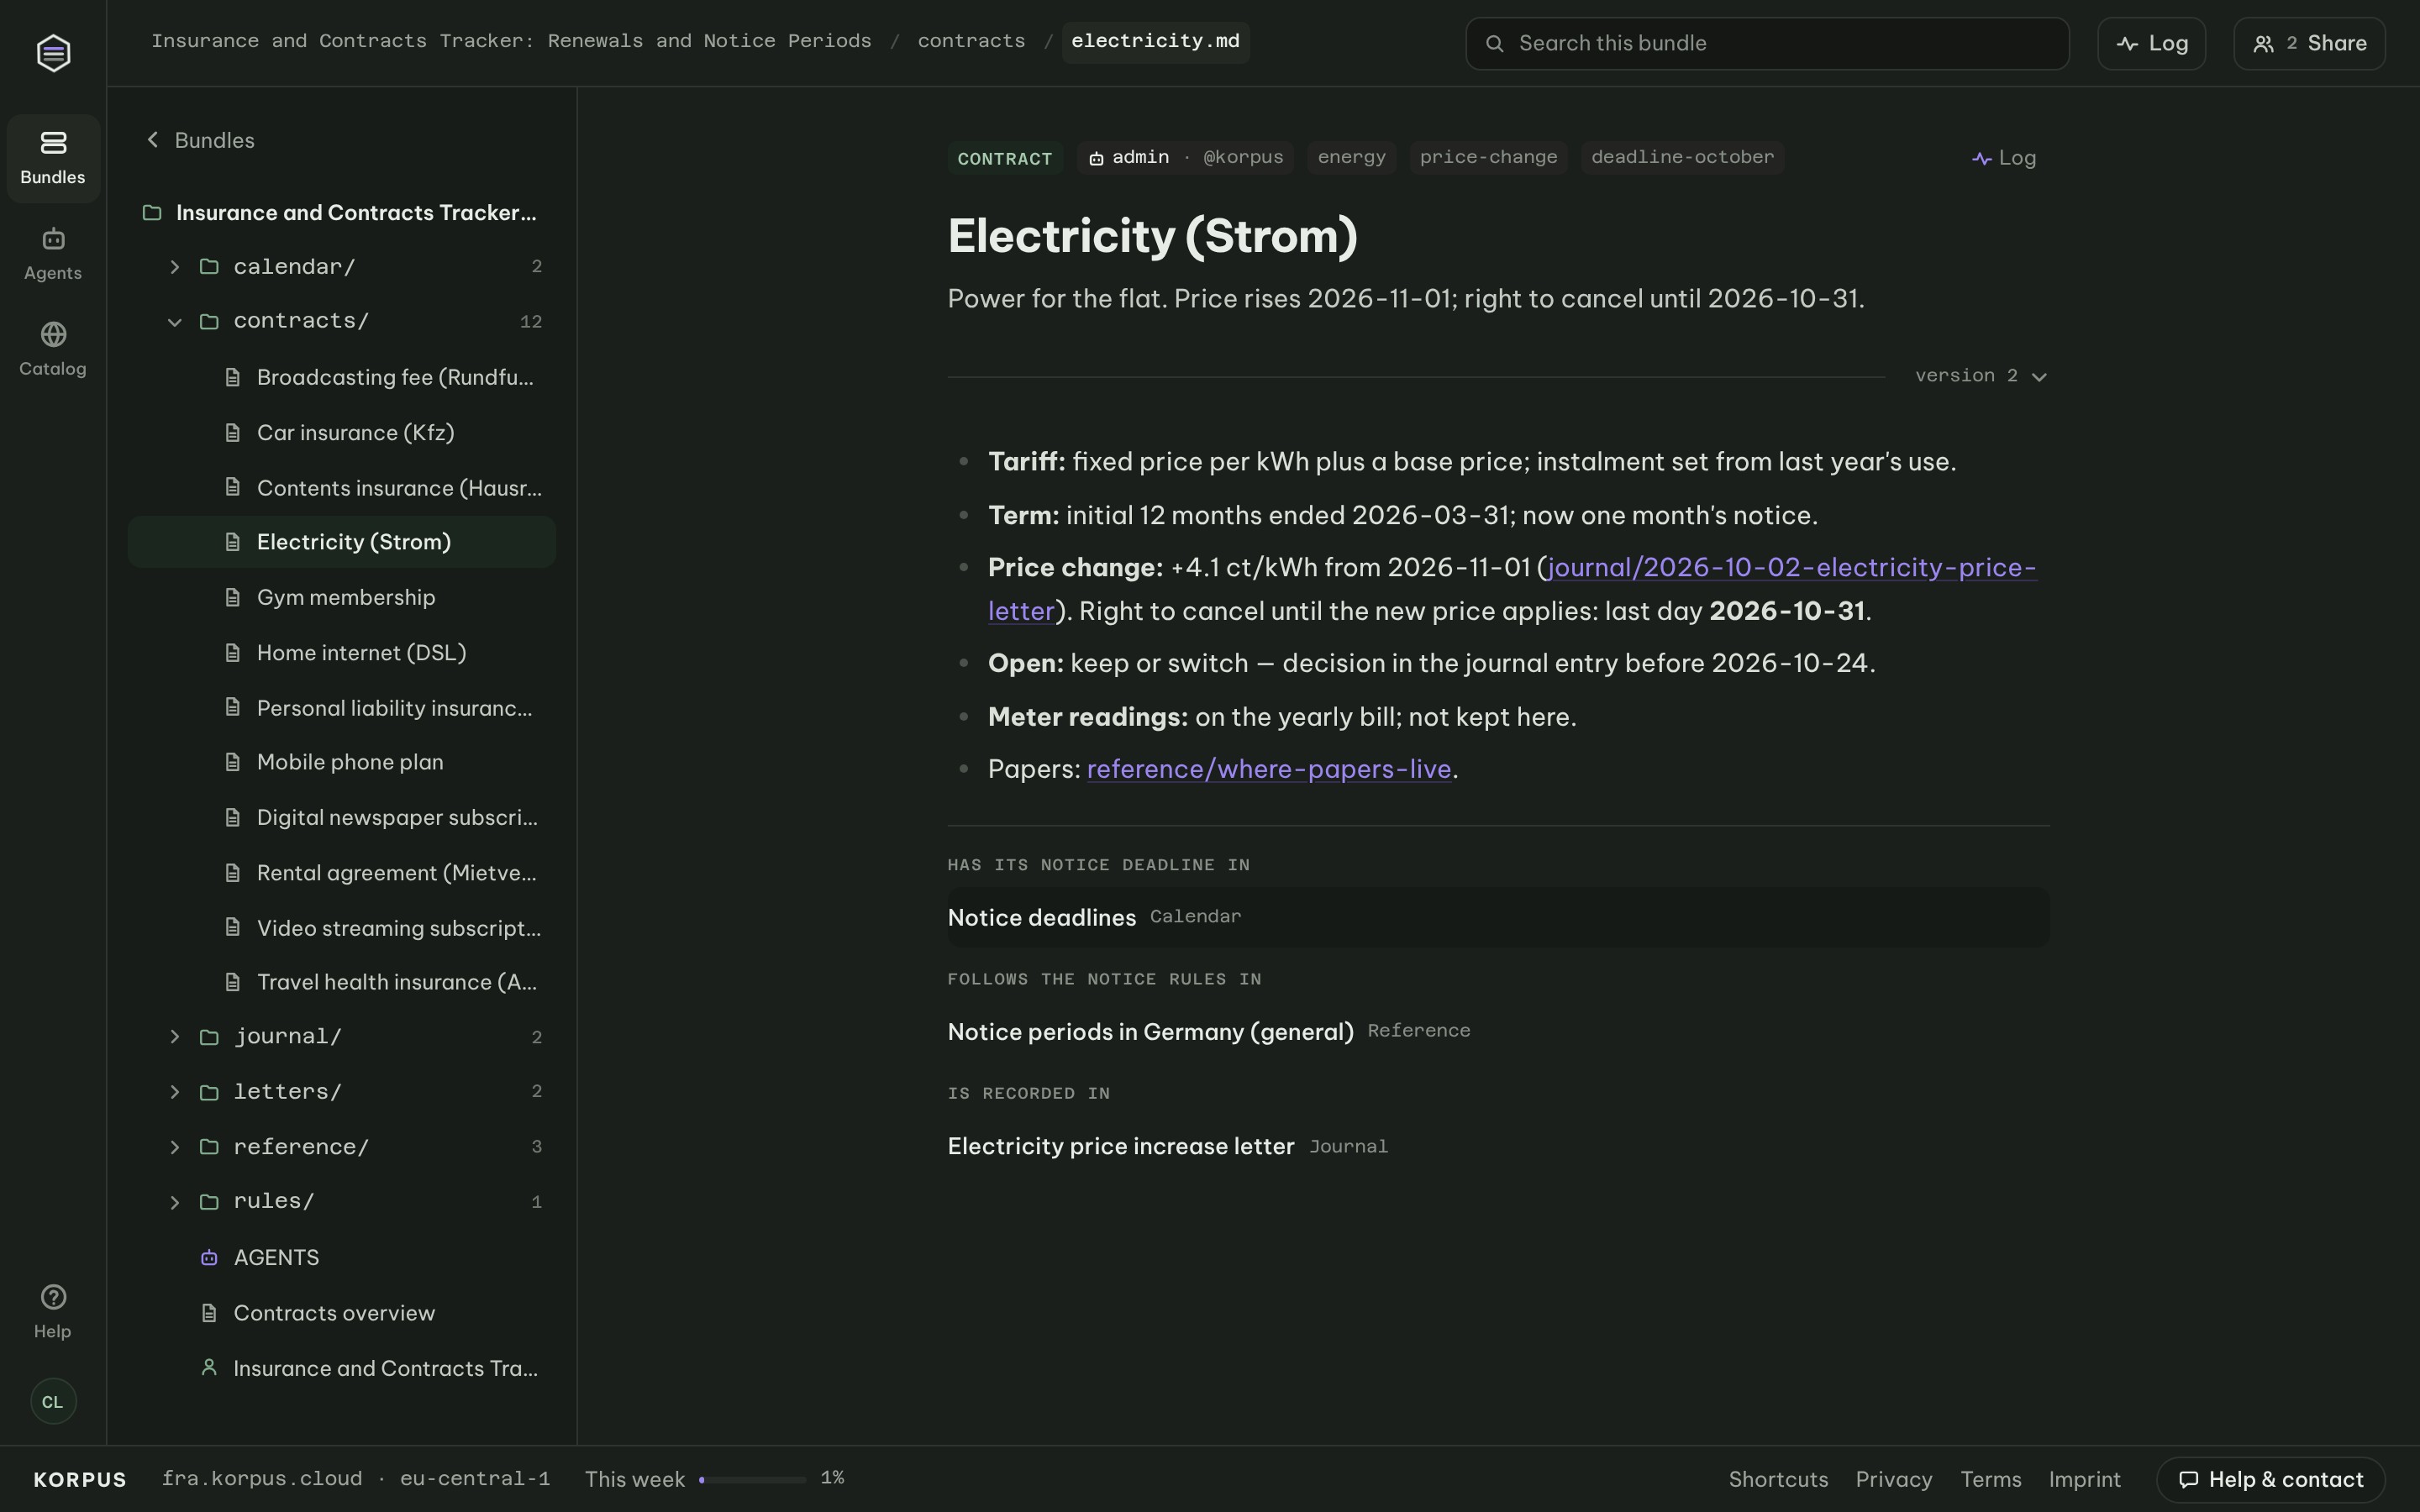Click the CL user avatar

53,1401
